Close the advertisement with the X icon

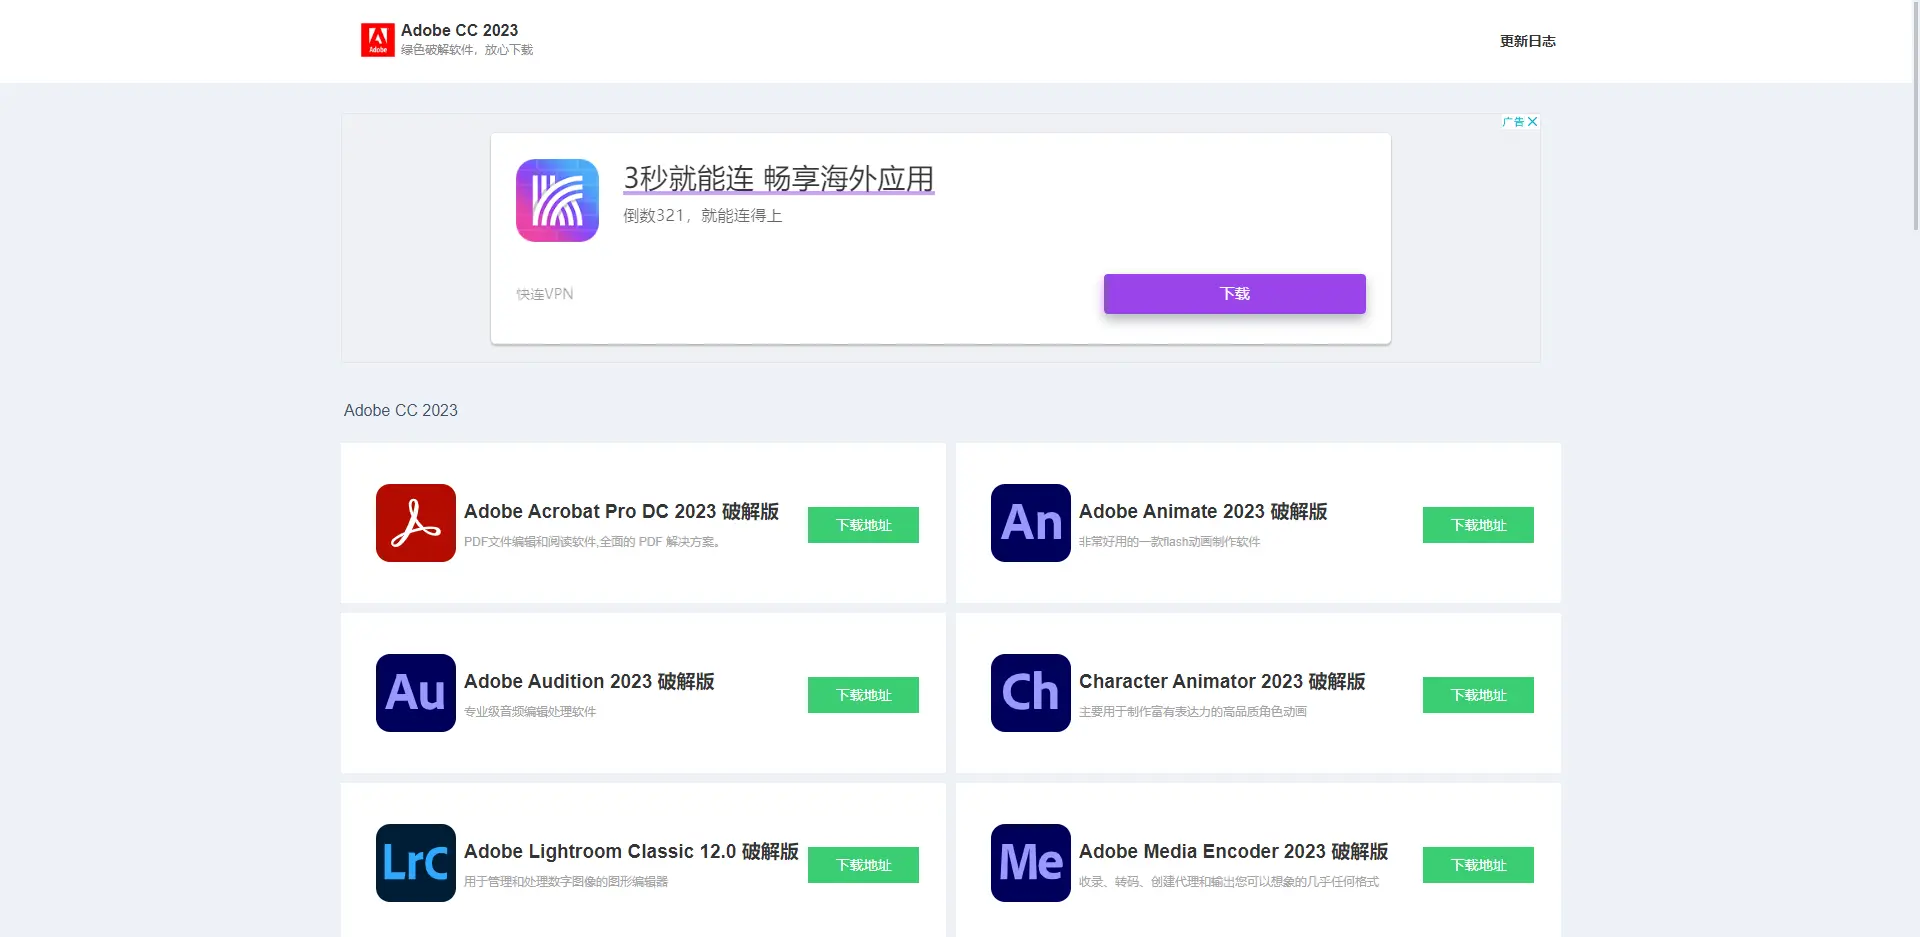(x=1532, y=122)
